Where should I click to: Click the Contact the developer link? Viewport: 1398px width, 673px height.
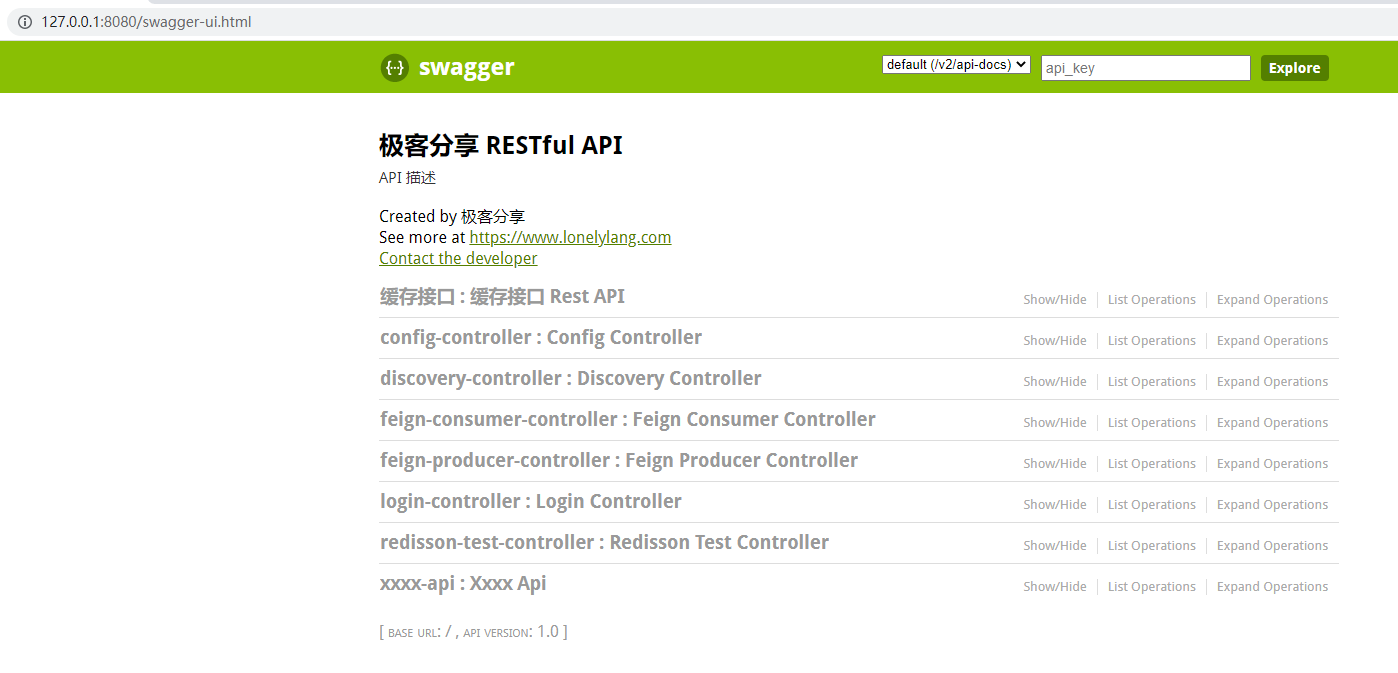tap(458, 258)
